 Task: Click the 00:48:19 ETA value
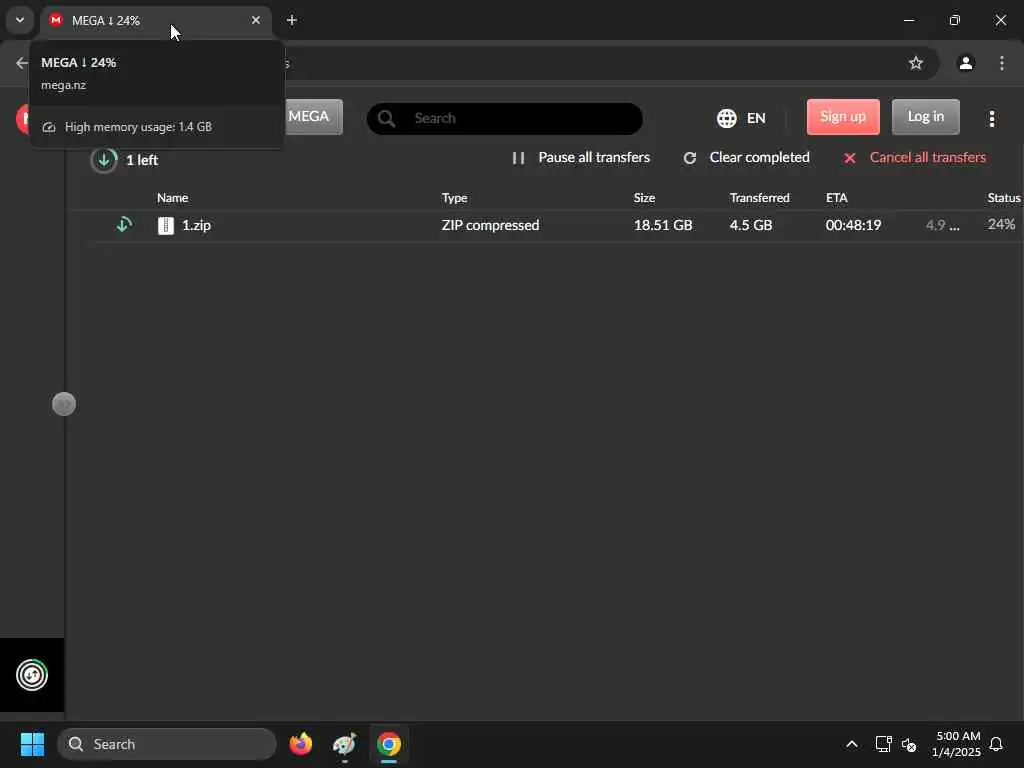coord(854,225)
